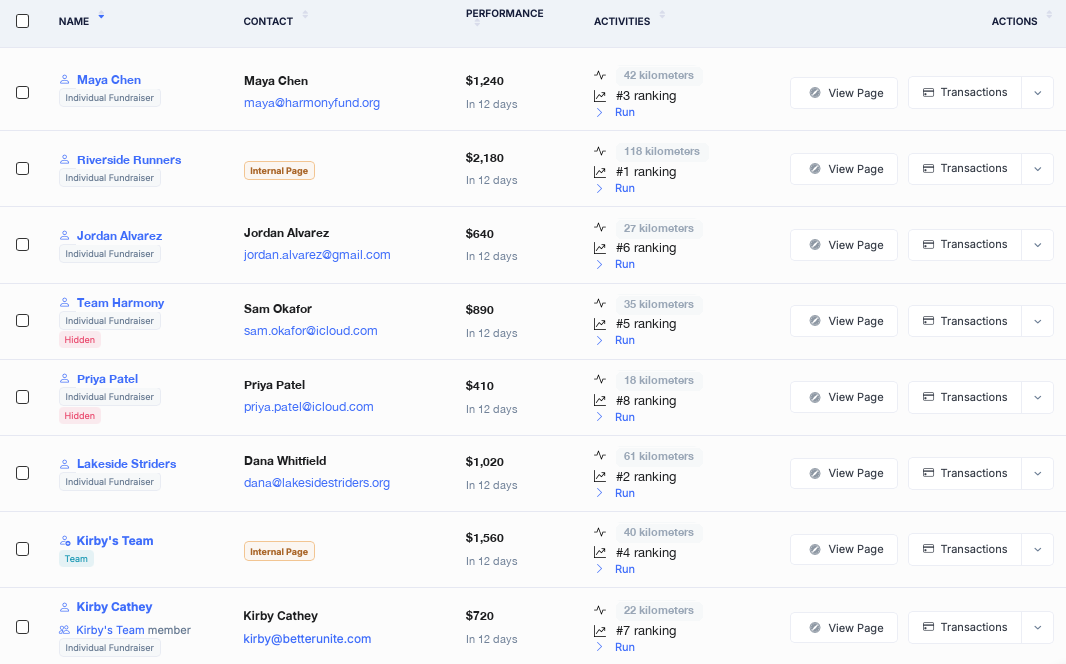Expand actions dropdown for Kirby Cathey
Image resolution: width=1066 pixels, height=664 pixels.
(1037, 628)
